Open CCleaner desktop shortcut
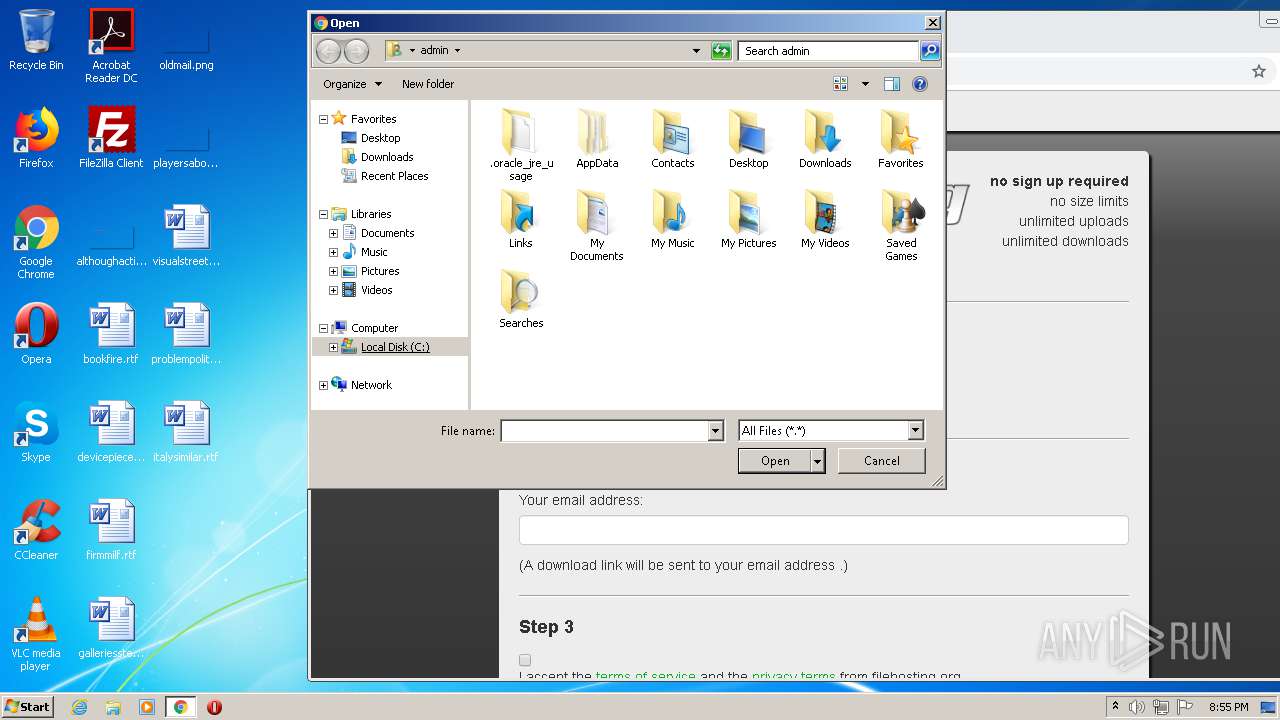1280x720 pixels. tap(36, 530)
